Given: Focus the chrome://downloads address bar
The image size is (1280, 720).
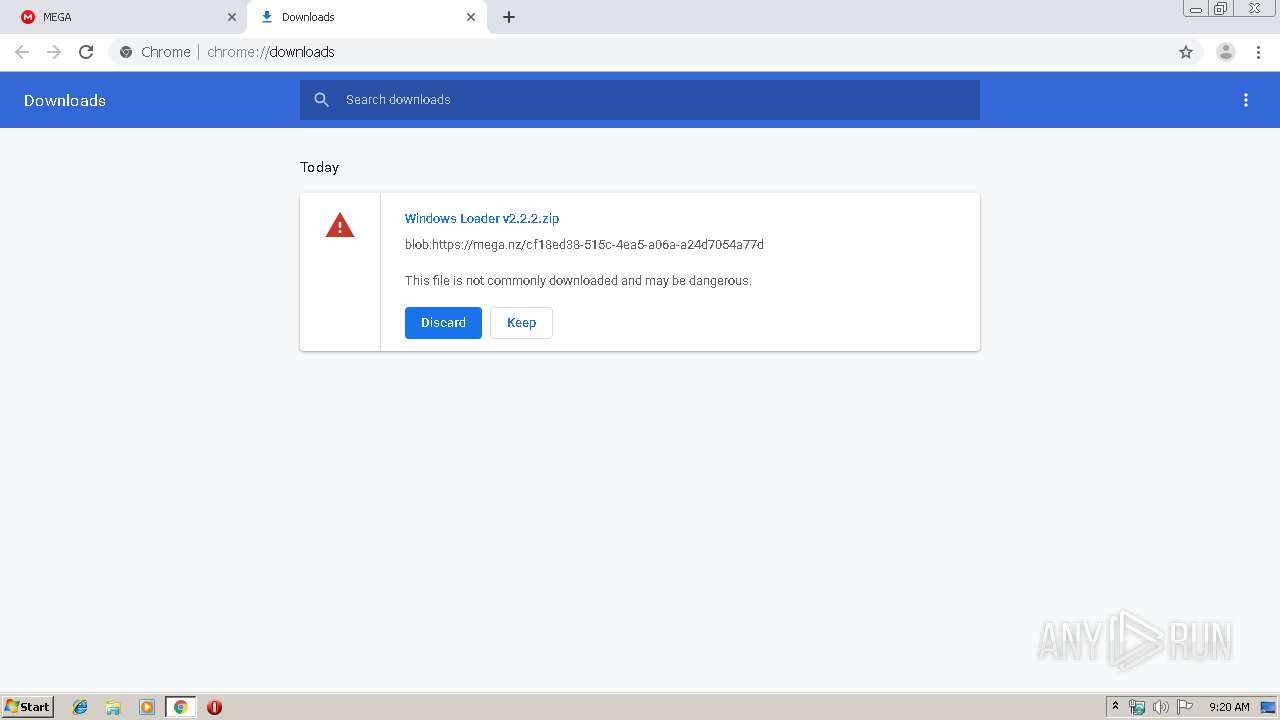Looking at the screenshot, I should point(640,52).
